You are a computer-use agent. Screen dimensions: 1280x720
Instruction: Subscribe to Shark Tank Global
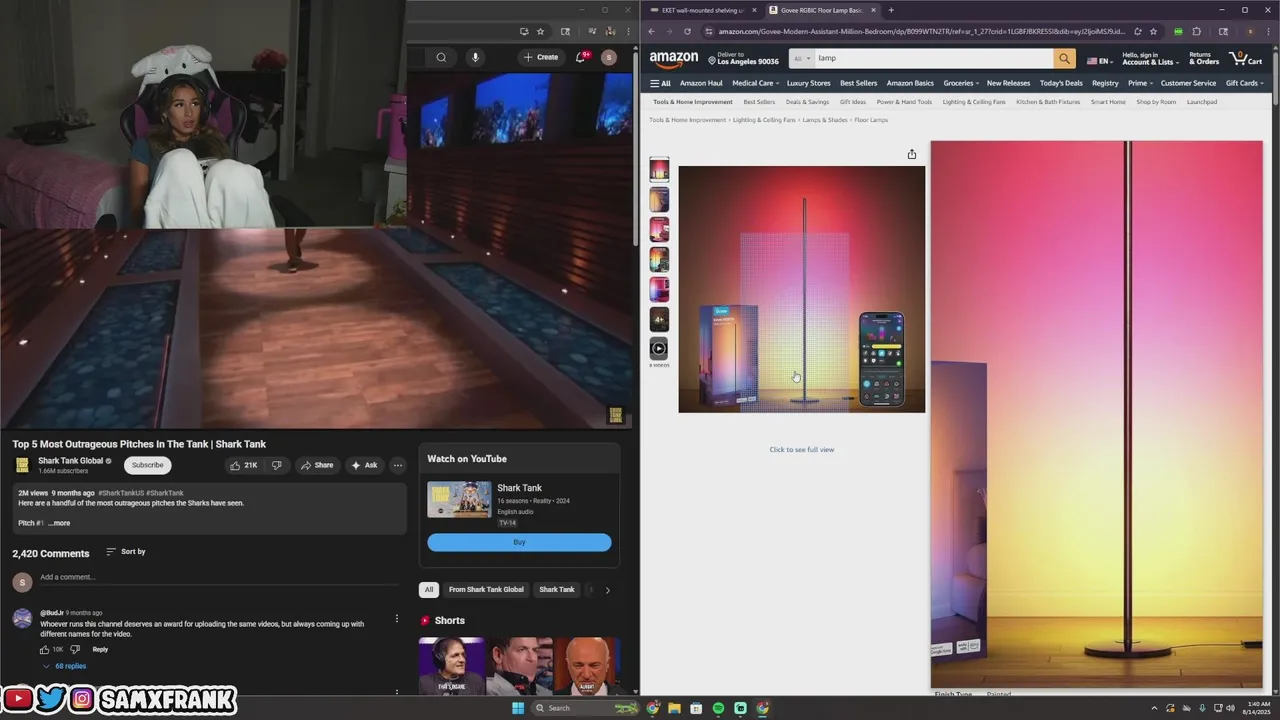point(148,465)
